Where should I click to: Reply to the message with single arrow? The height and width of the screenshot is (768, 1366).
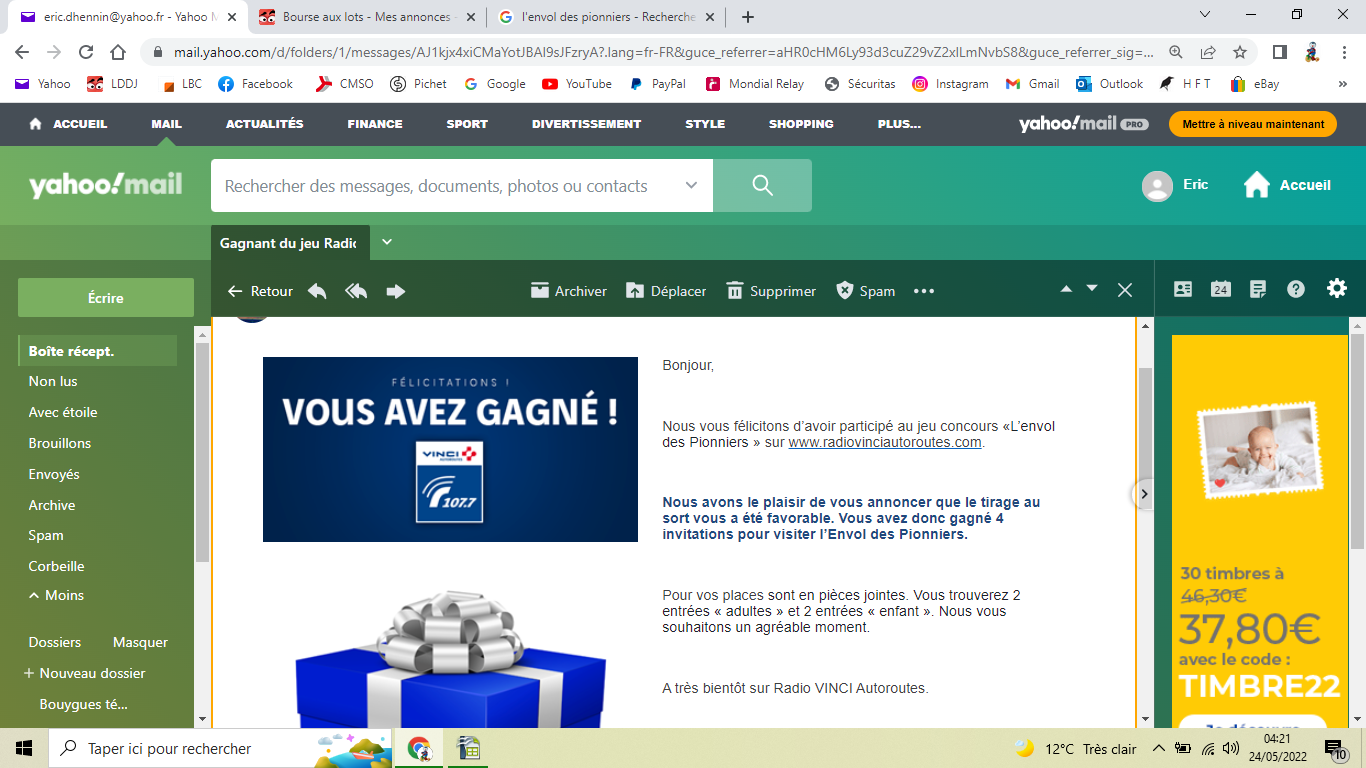(x=317, y=291)
